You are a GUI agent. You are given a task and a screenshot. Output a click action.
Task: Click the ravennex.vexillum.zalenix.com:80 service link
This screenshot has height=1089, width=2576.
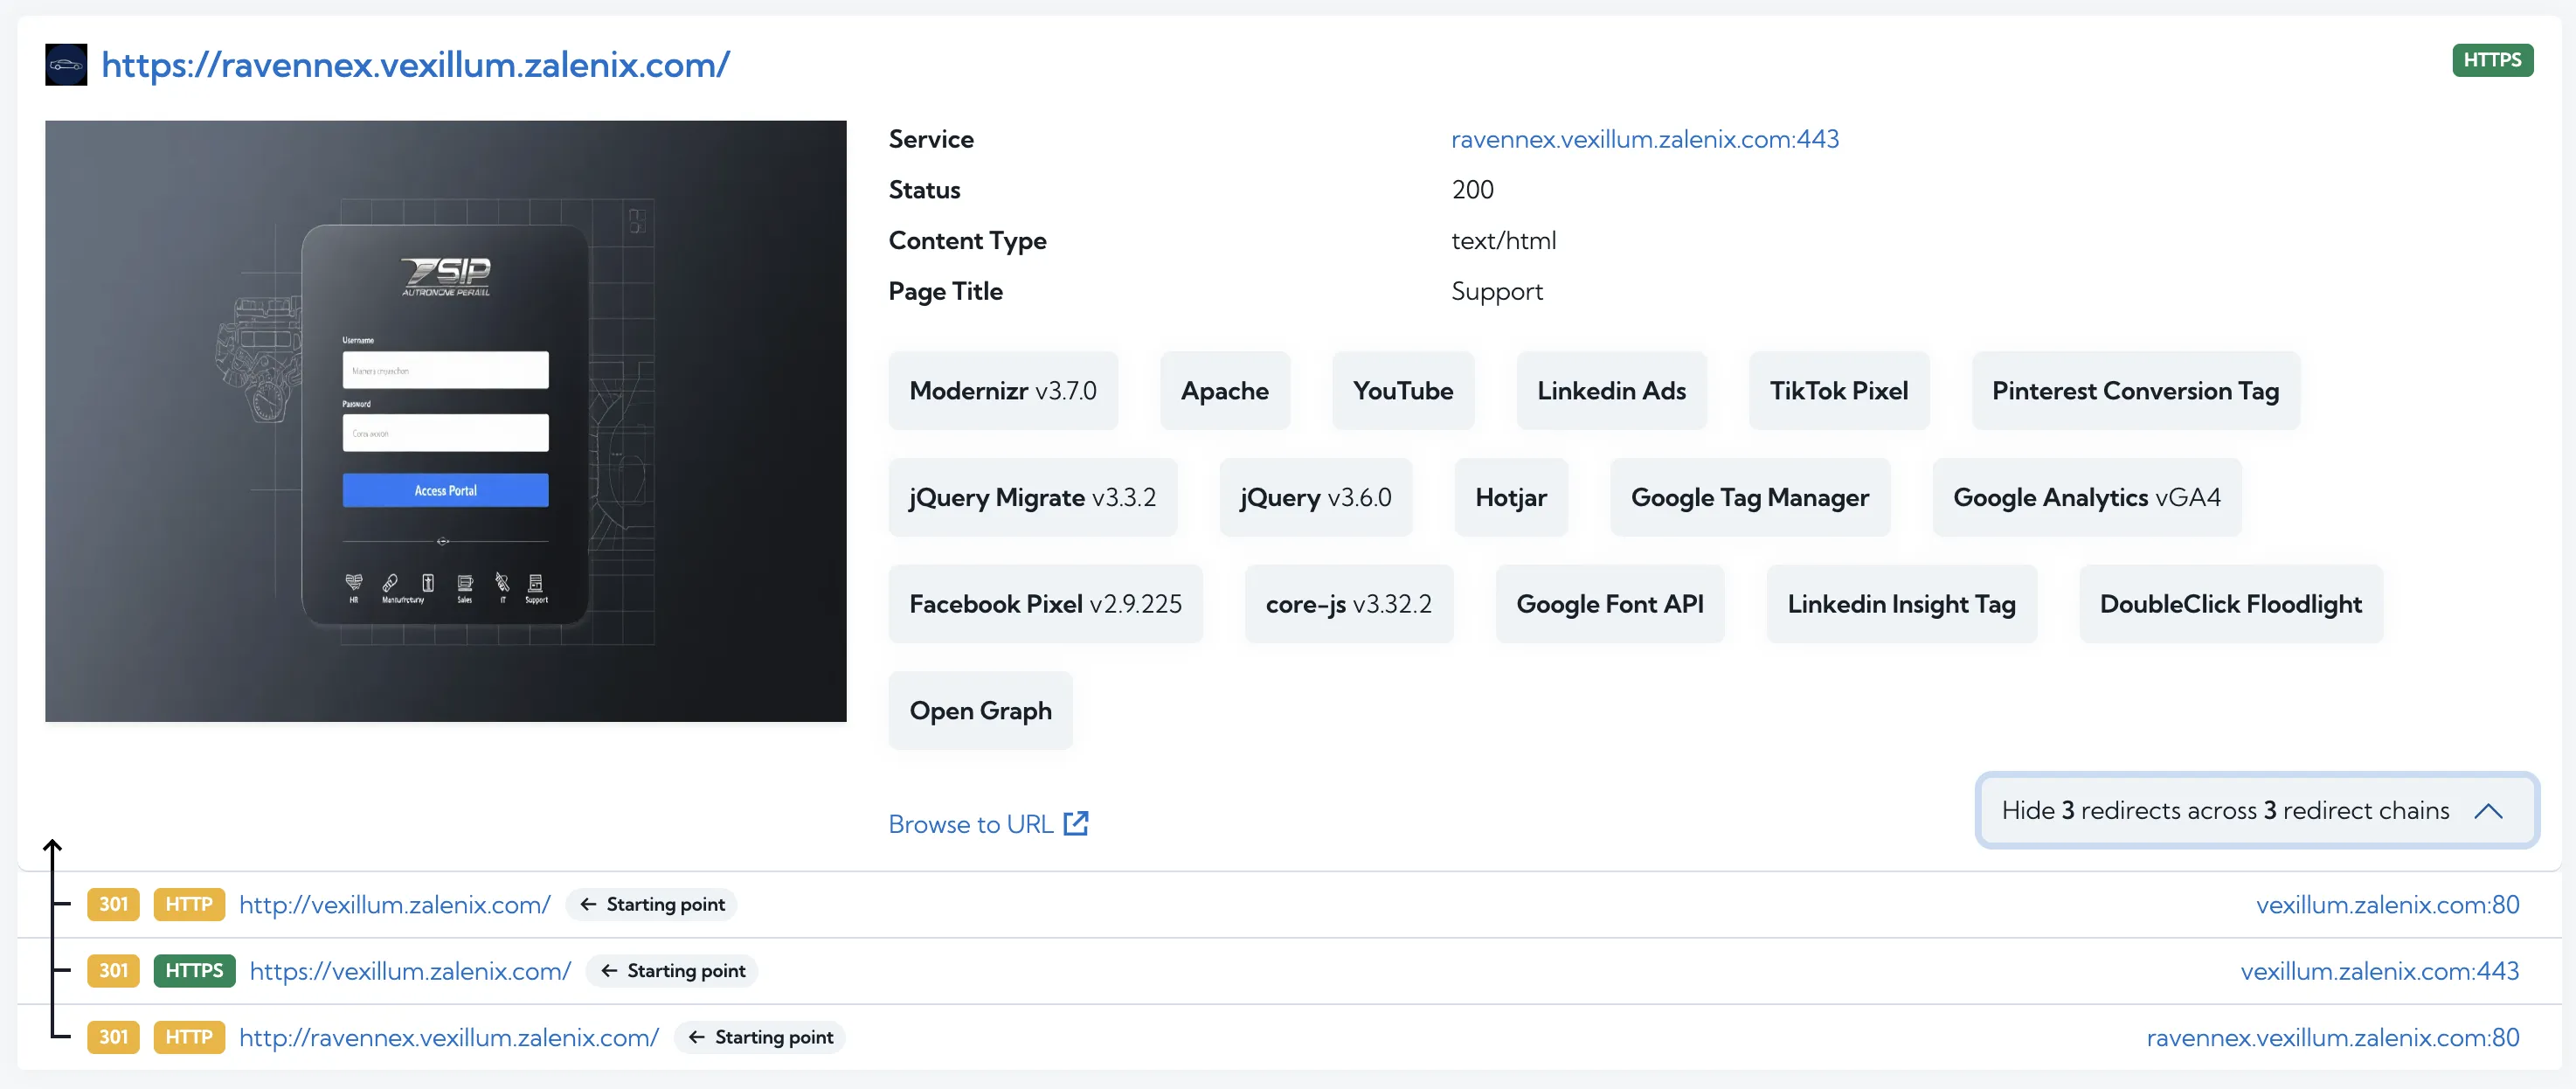pos(2332,1037)
